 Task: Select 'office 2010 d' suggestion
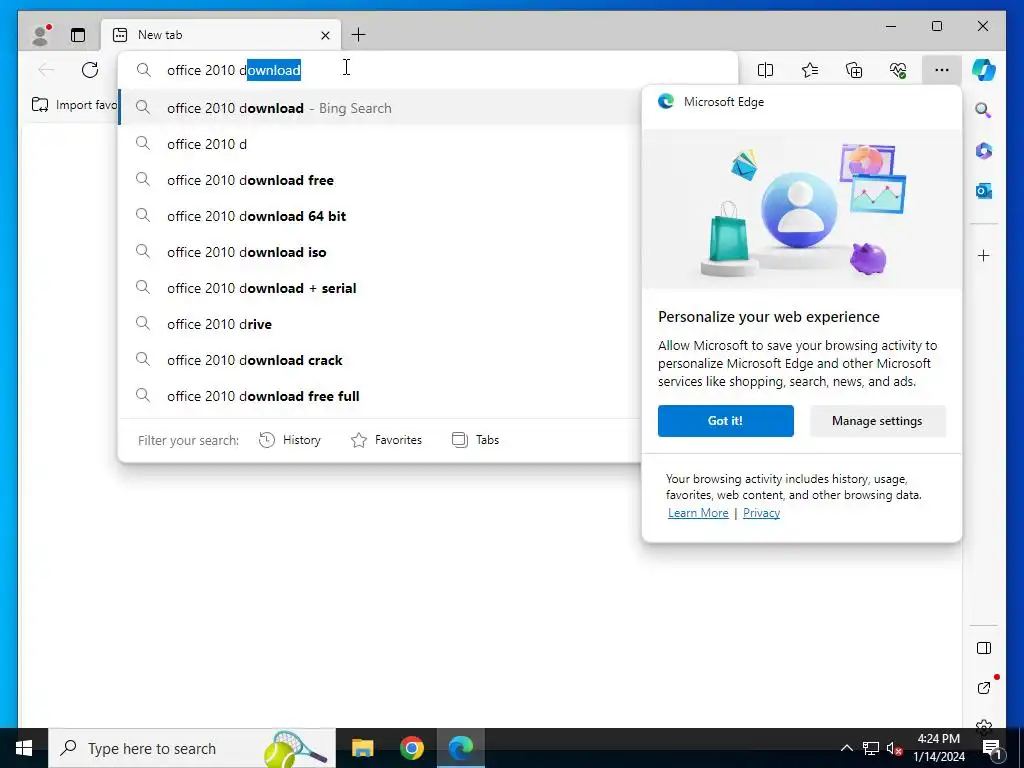click(x=379, y=144)
